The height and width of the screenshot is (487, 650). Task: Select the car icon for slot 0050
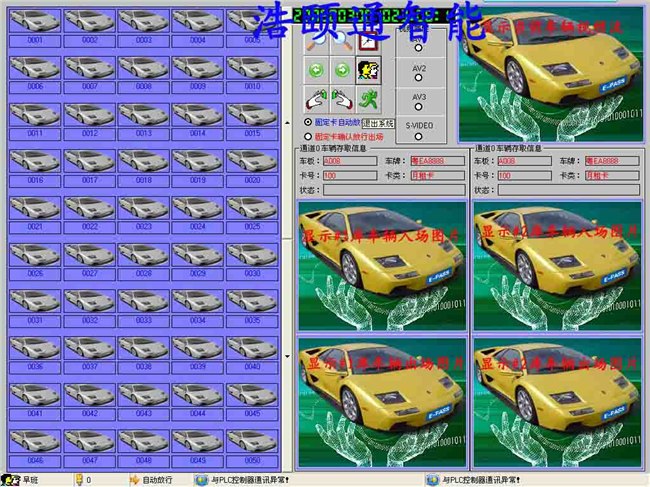coord(252,441)
